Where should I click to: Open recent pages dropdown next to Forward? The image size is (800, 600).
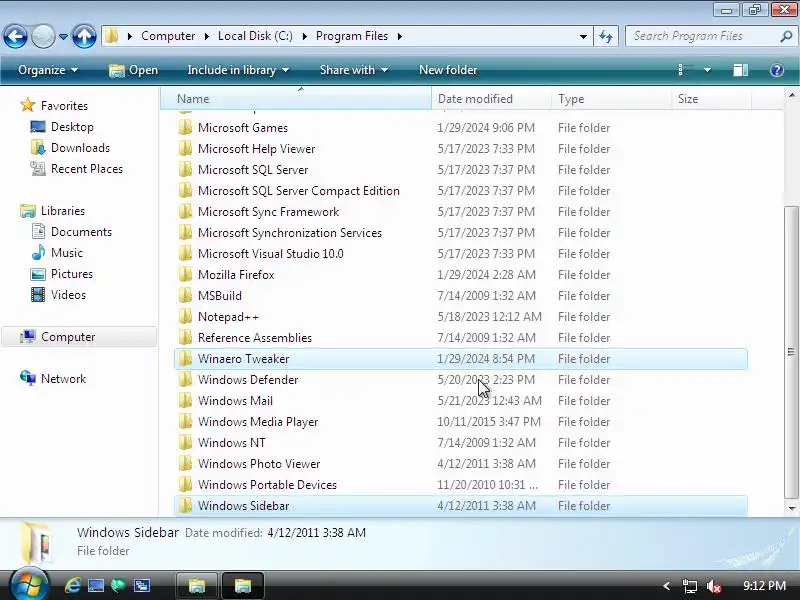click(63, 37)
